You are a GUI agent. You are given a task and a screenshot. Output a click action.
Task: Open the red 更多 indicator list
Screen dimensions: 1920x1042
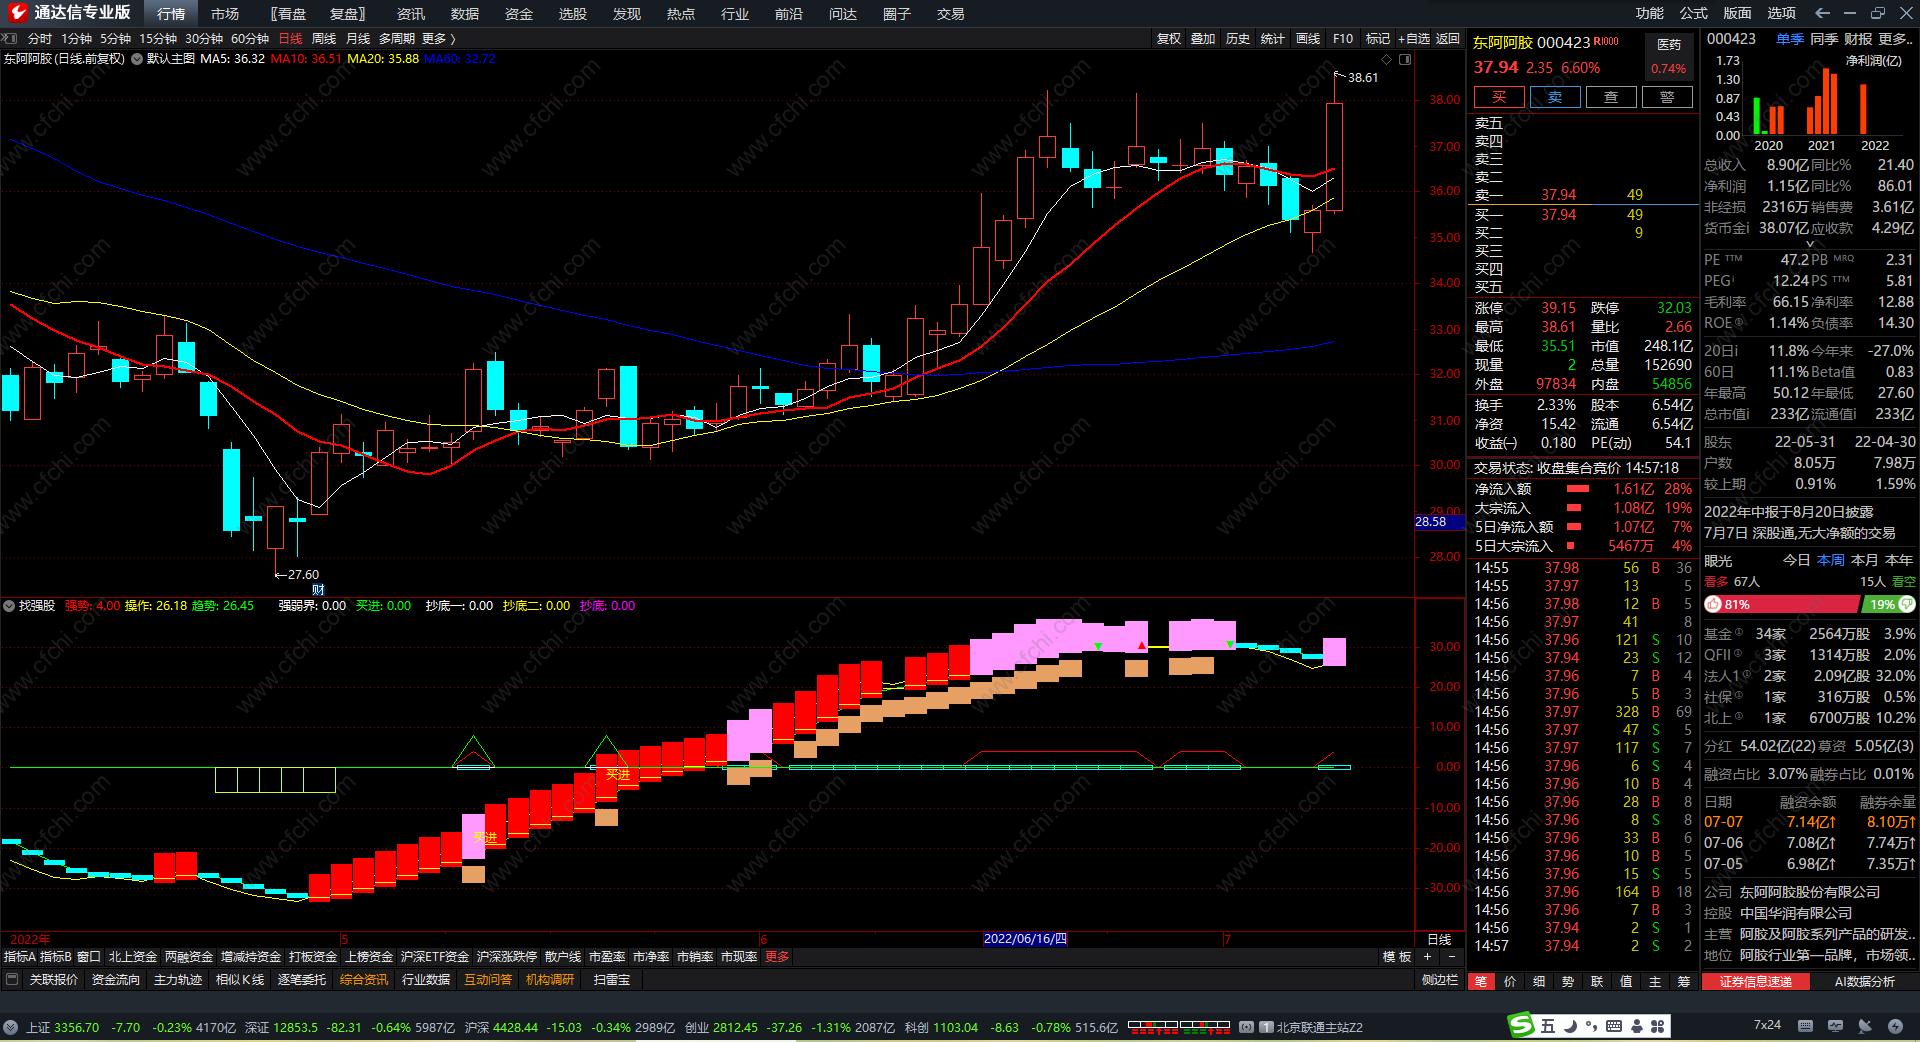[777, 957]
